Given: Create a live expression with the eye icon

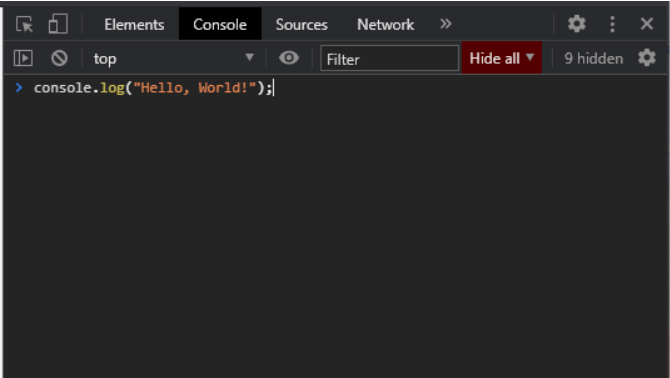Looking at the screenshot, I should point(289,58).
